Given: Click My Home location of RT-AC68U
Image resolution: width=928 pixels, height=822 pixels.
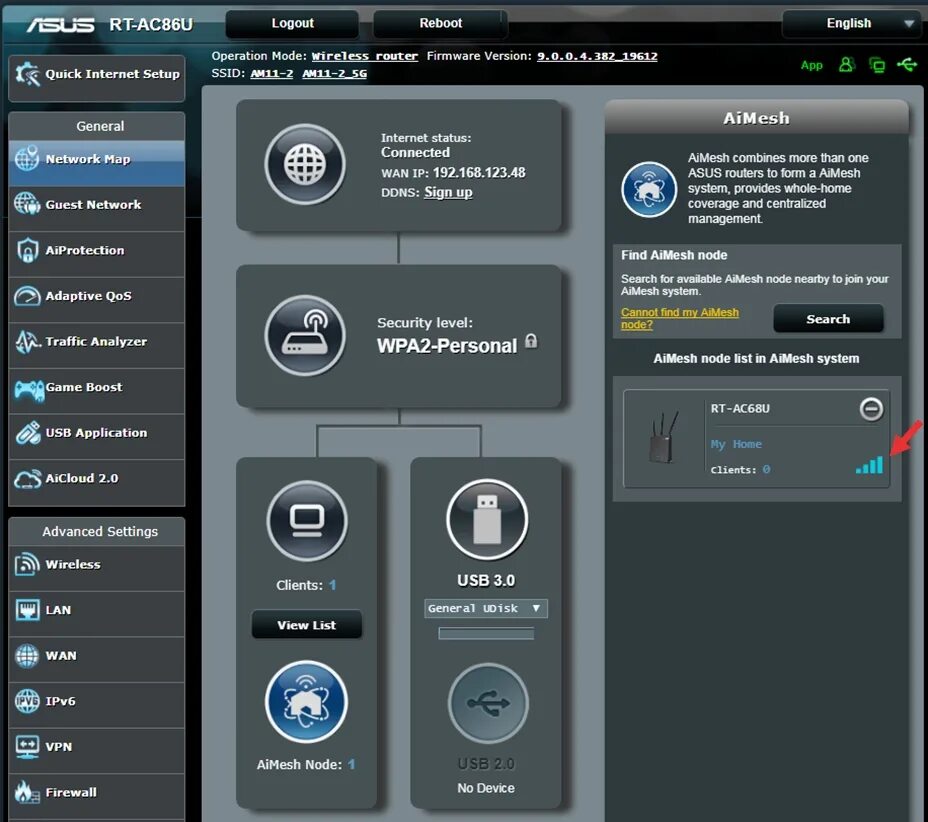Looking at the screenshot, I should click(x=736, y=444).
